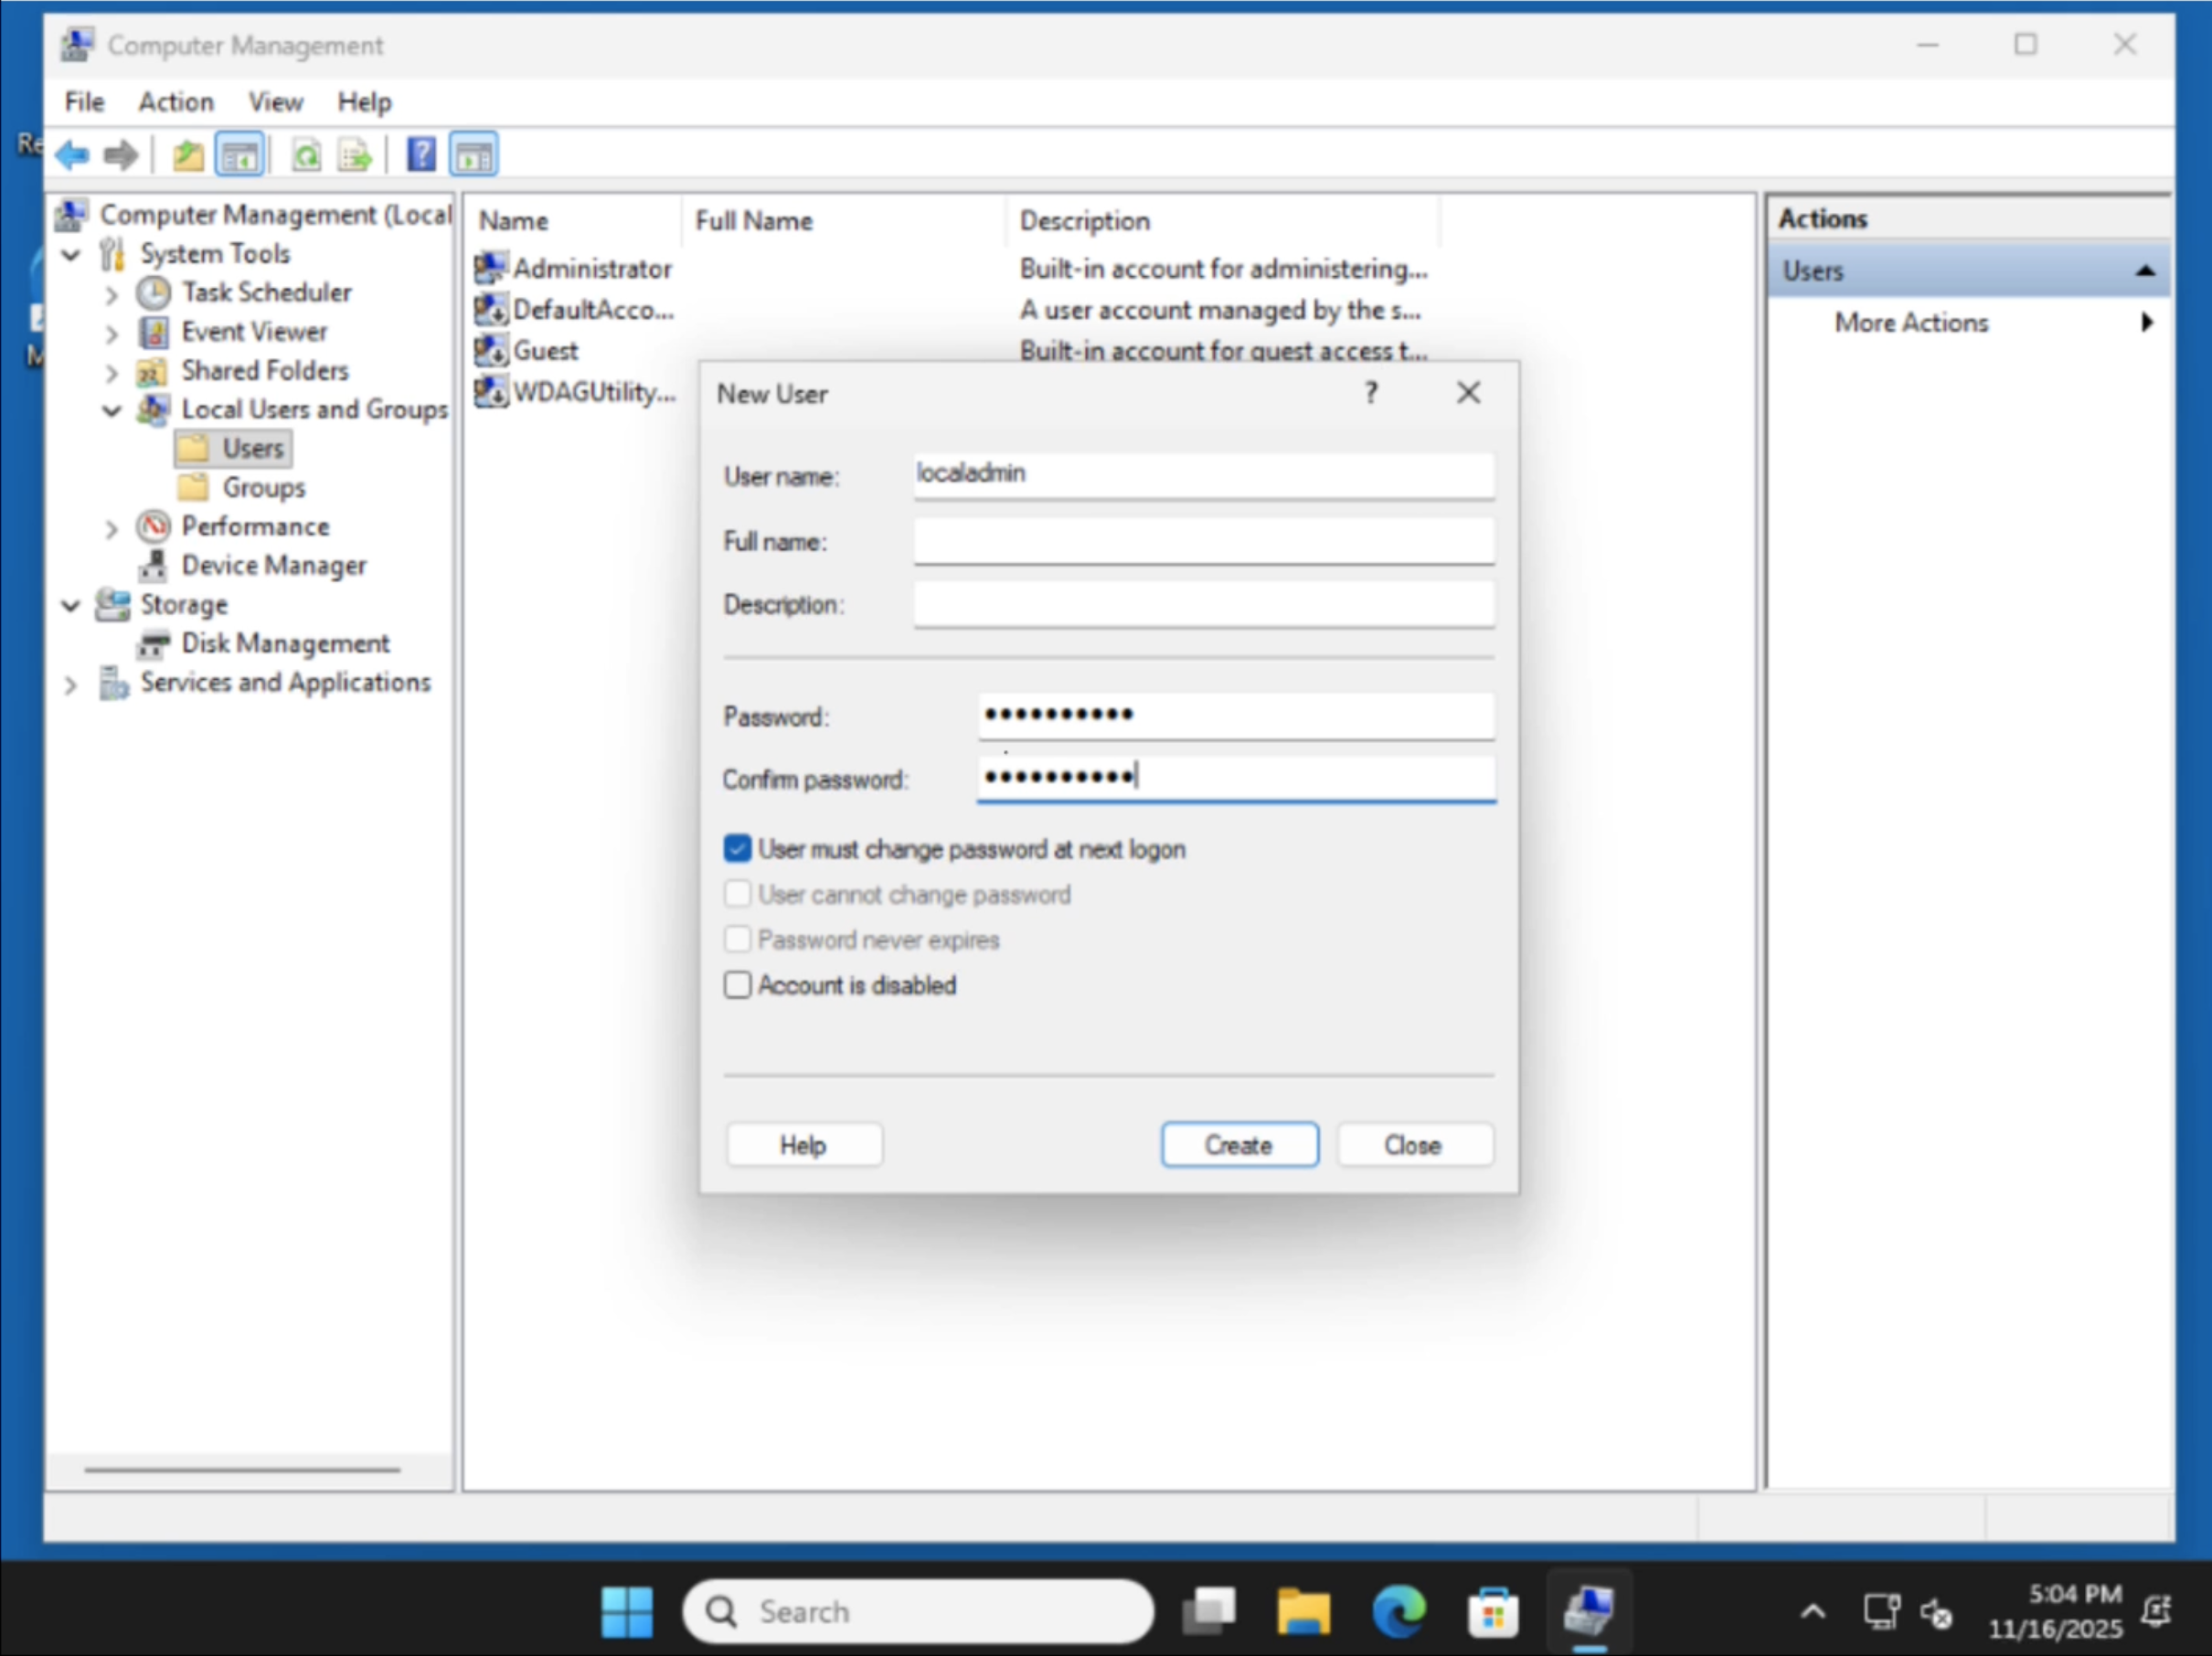
Task: Click the question mark in New User dialog
Action: coord(1371,393)
